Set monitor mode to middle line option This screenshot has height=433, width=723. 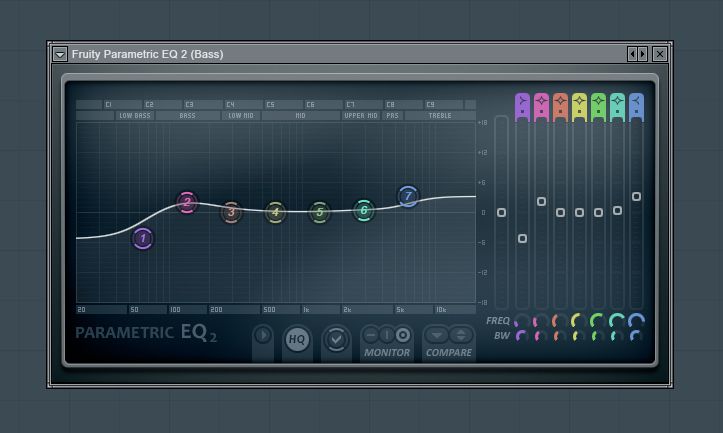click(x=386, y=335)
